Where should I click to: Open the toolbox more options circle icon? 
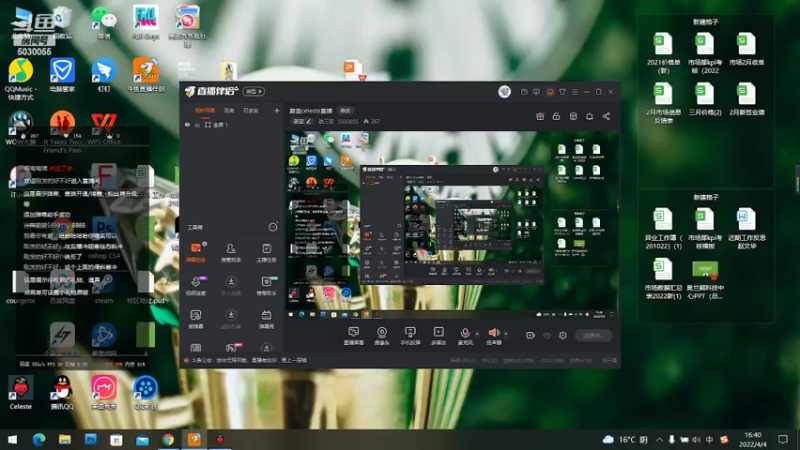pyautogui.click(x=273, y=227)
